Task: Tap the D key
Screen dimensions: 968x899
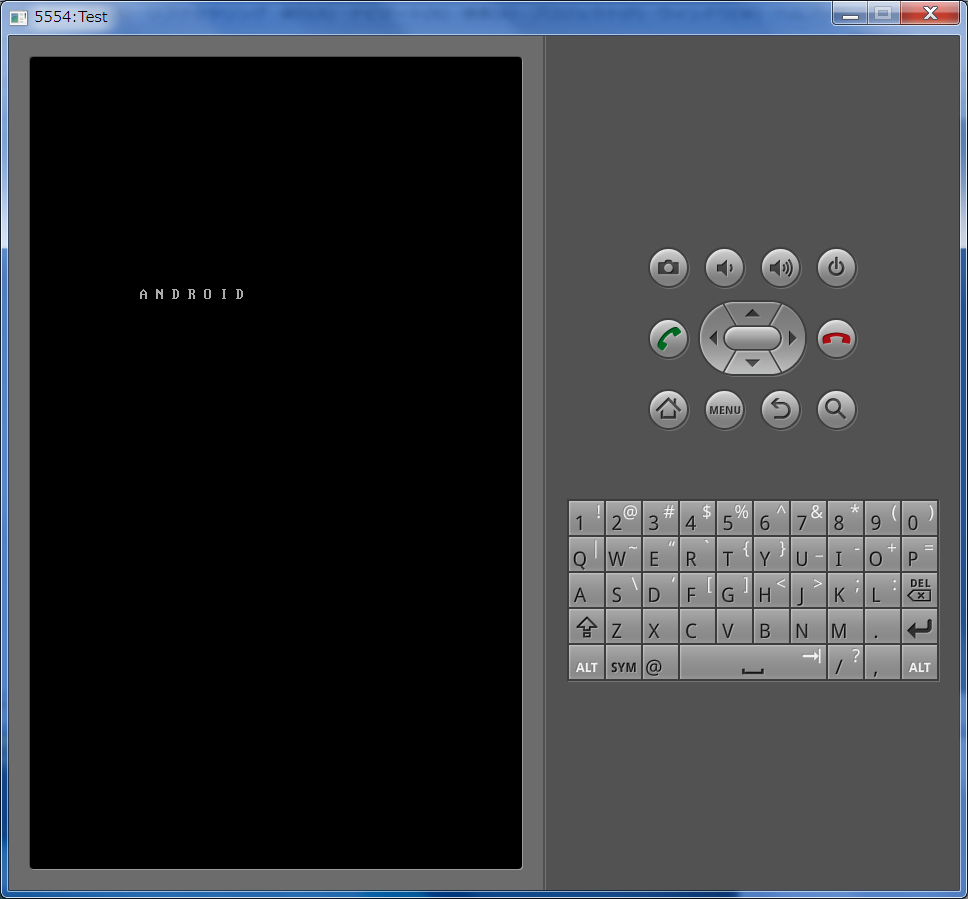Action: coord(660,590)
